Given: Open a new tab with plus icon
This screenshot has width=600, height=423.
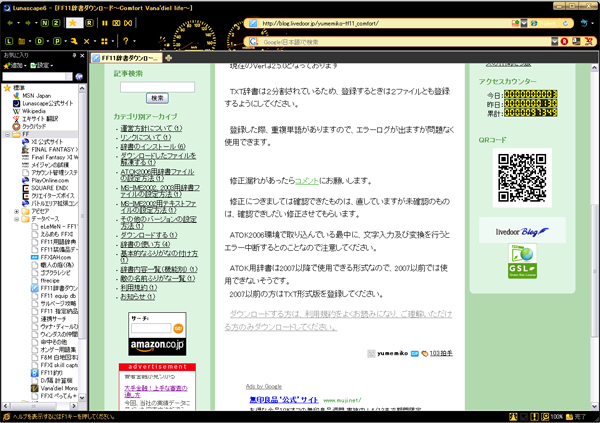Looking at the screenshot, I should pyautogui.click(x=168, y=58).
